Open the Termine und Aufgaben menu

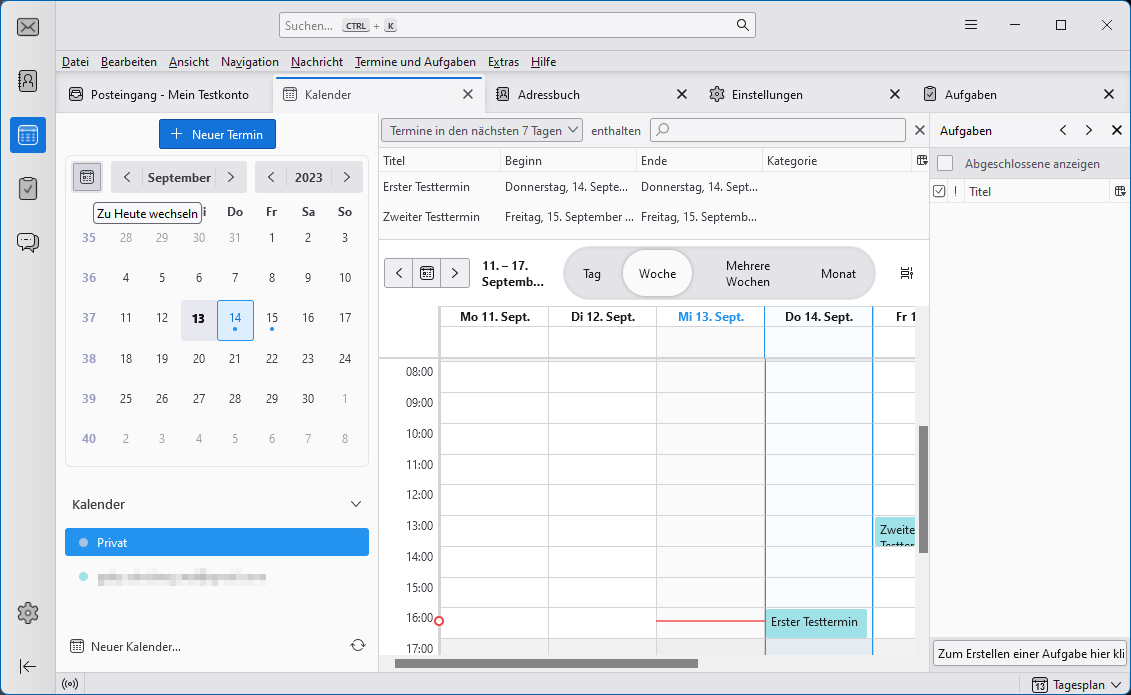(x=415, y=62)
